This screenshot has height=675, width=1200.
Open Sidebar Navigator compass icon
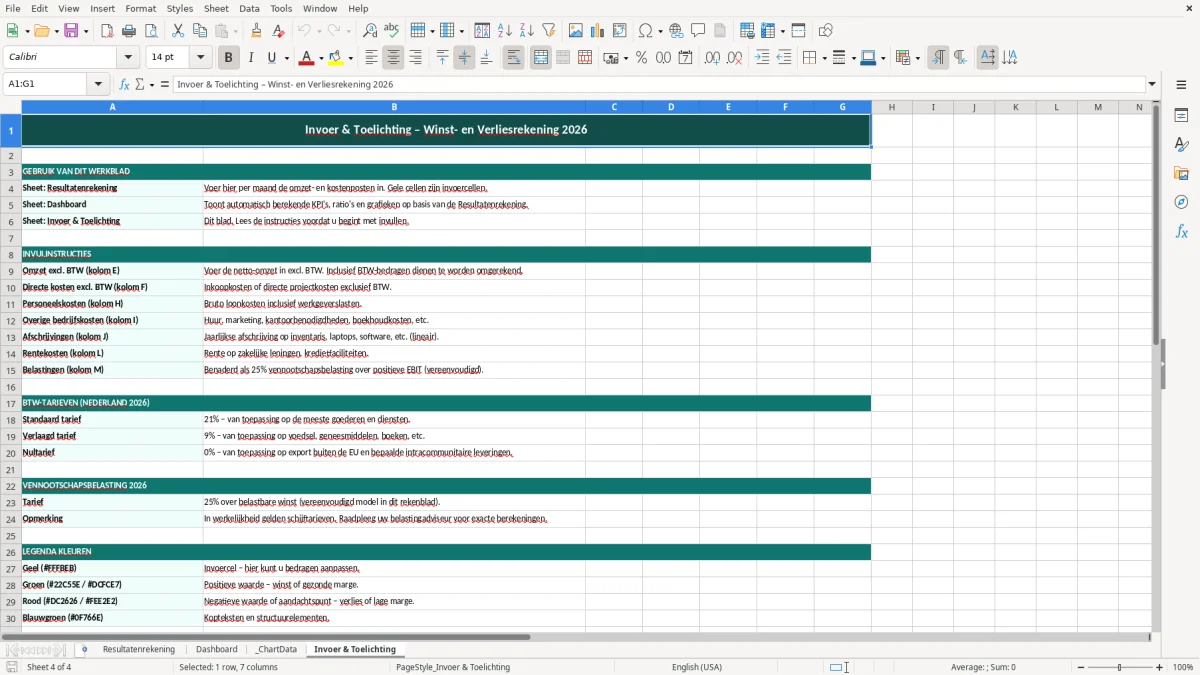click(x=1181, y=202)
